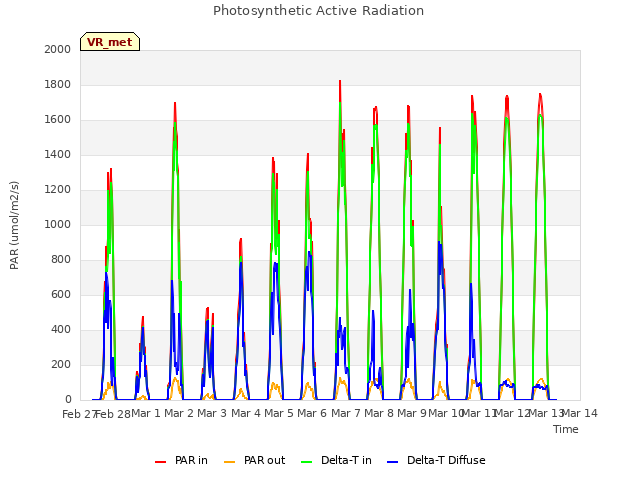Viewport: 640px width, 480px height.
Task: Click the Mar 9 x-axis label
Action: (412, 413)
